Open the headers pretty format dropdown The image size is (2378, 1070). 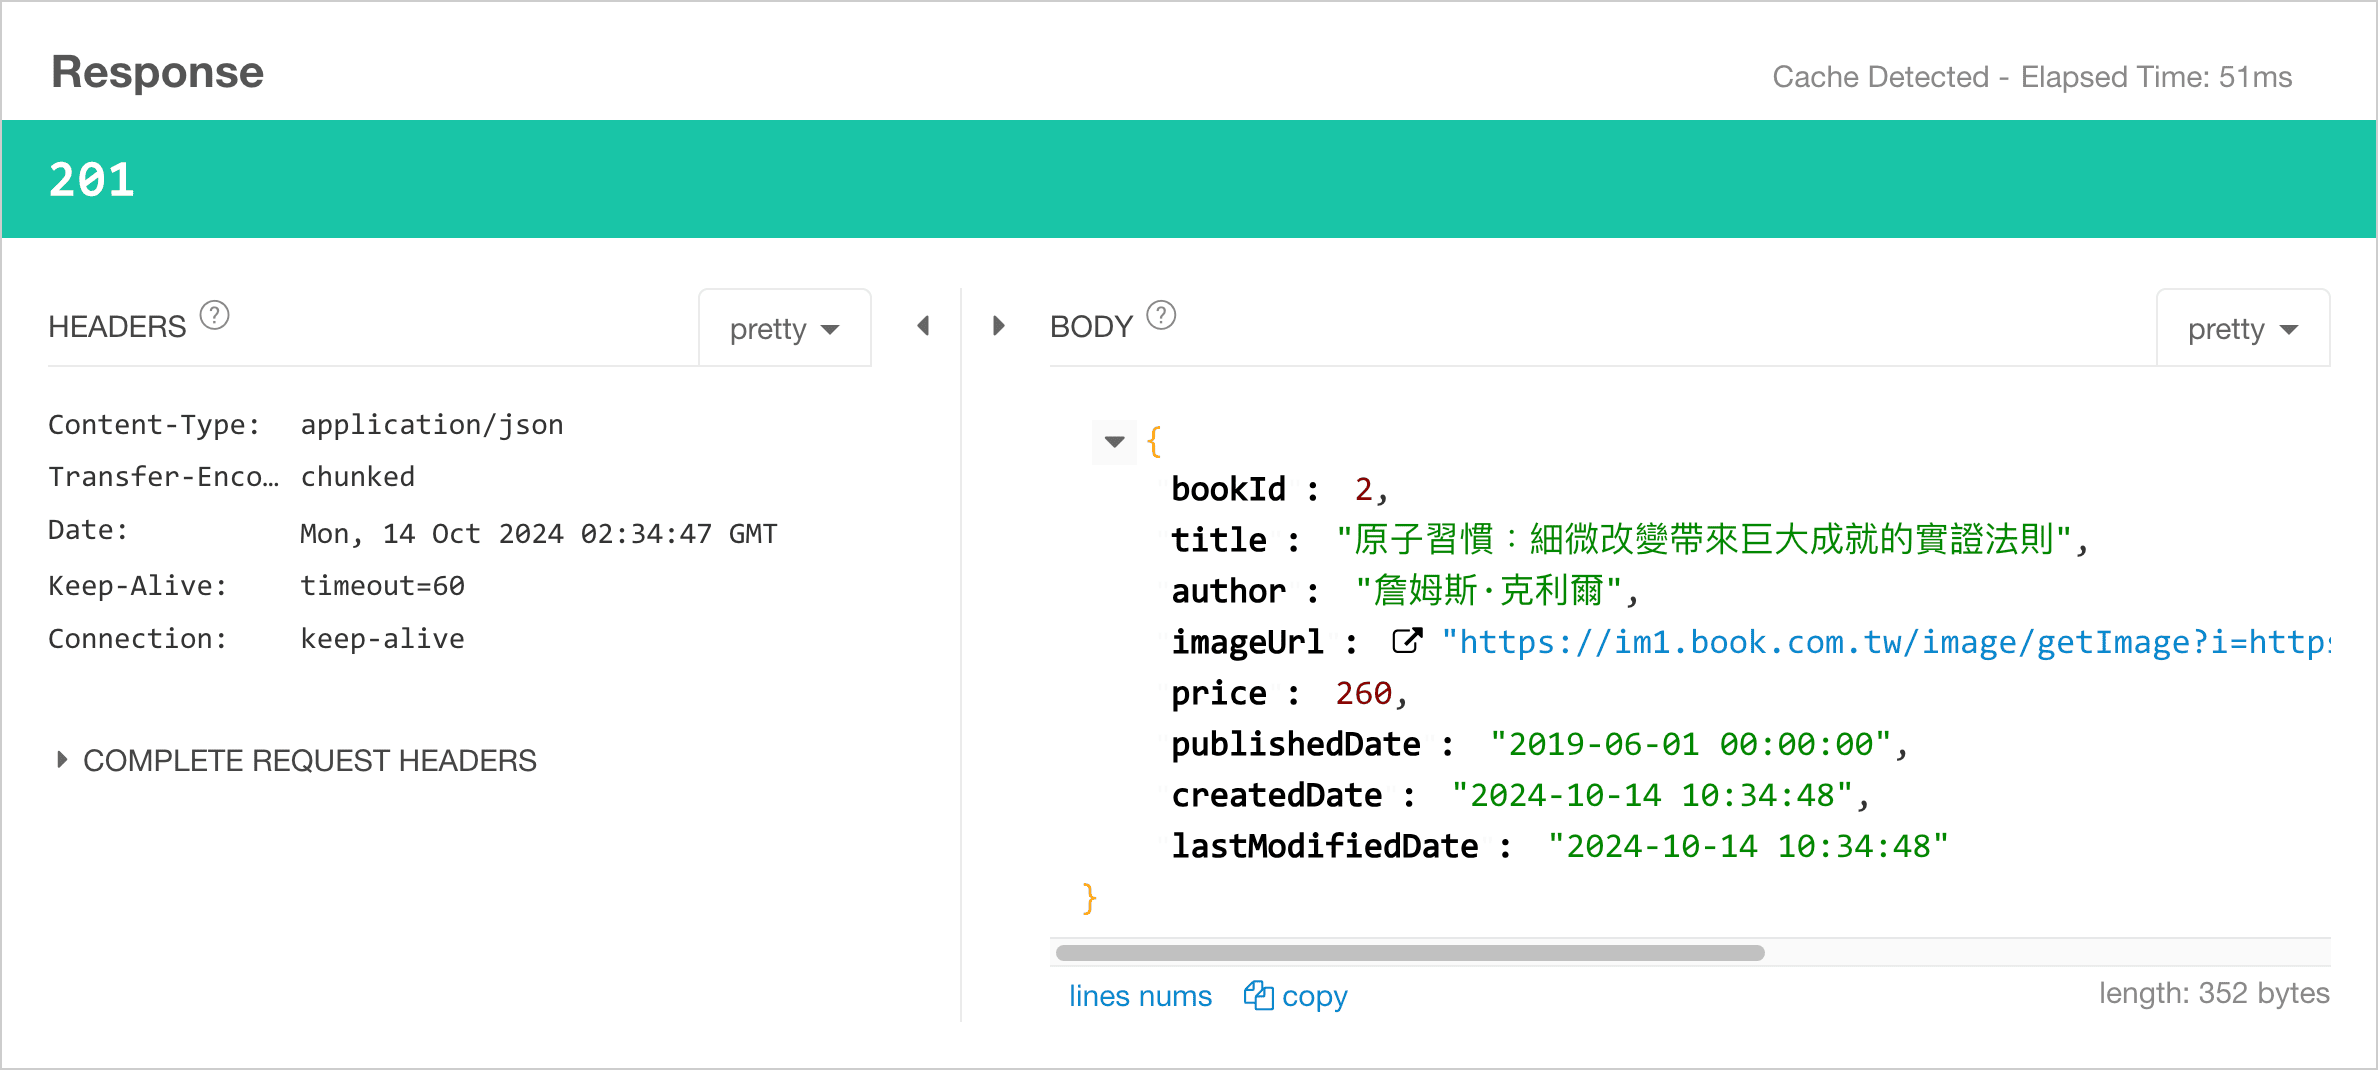[x=785, y=328]
